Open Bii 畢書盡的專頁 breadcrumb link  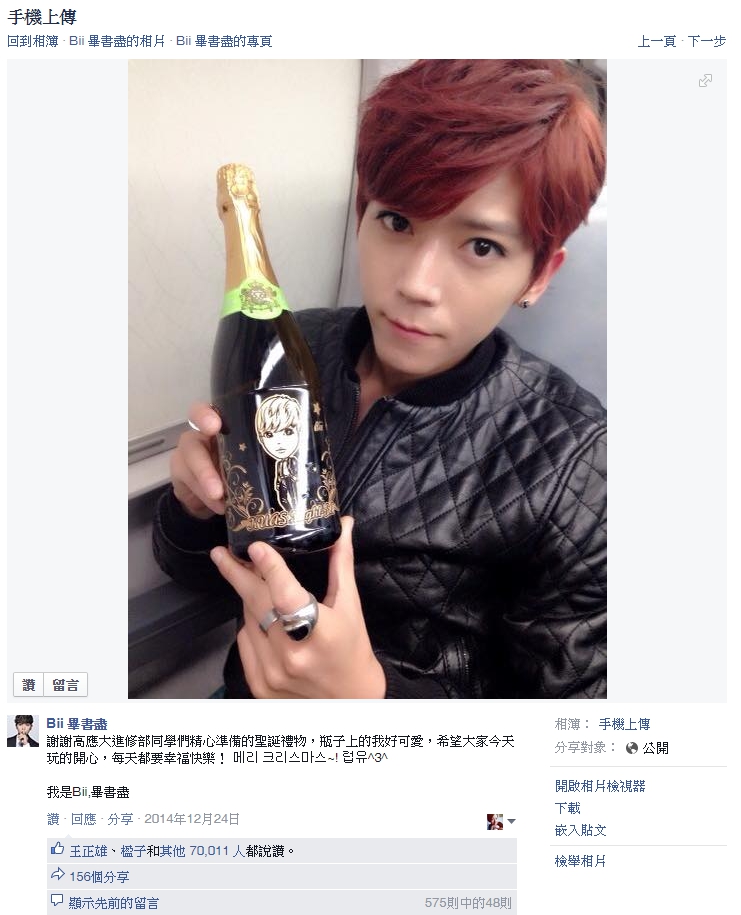tap(224, 41)
